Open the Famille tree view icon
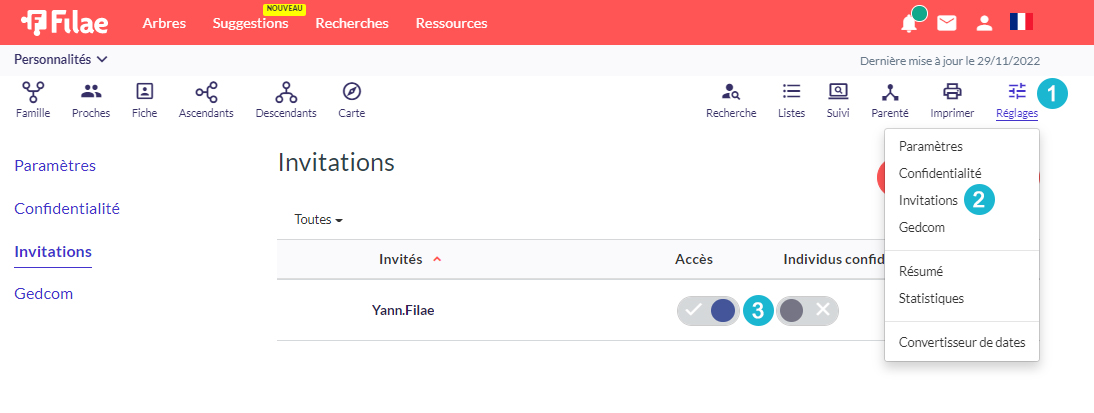The width and height of the screenshot is (1094, 413). pos(33,91)
